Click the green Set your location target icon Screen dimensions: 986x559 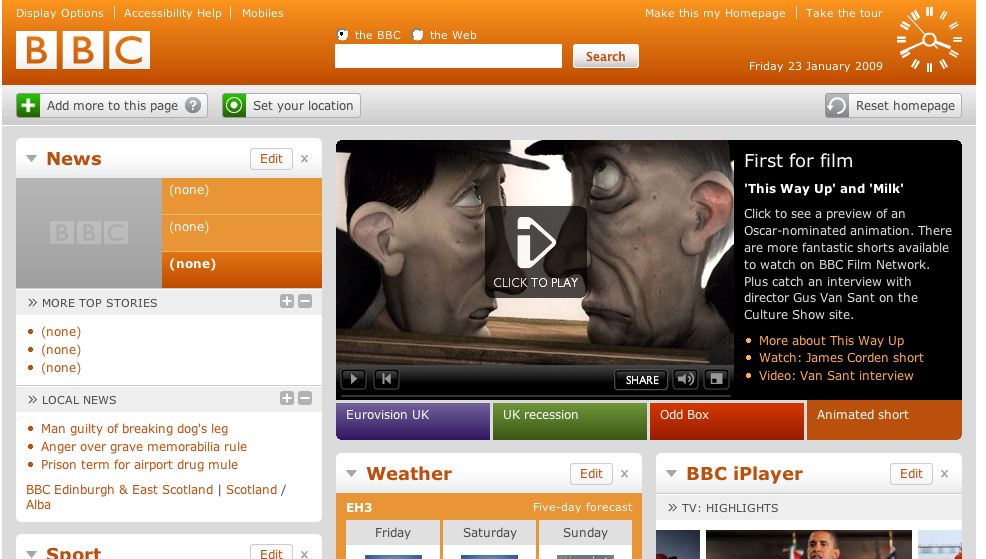point(234,106)
